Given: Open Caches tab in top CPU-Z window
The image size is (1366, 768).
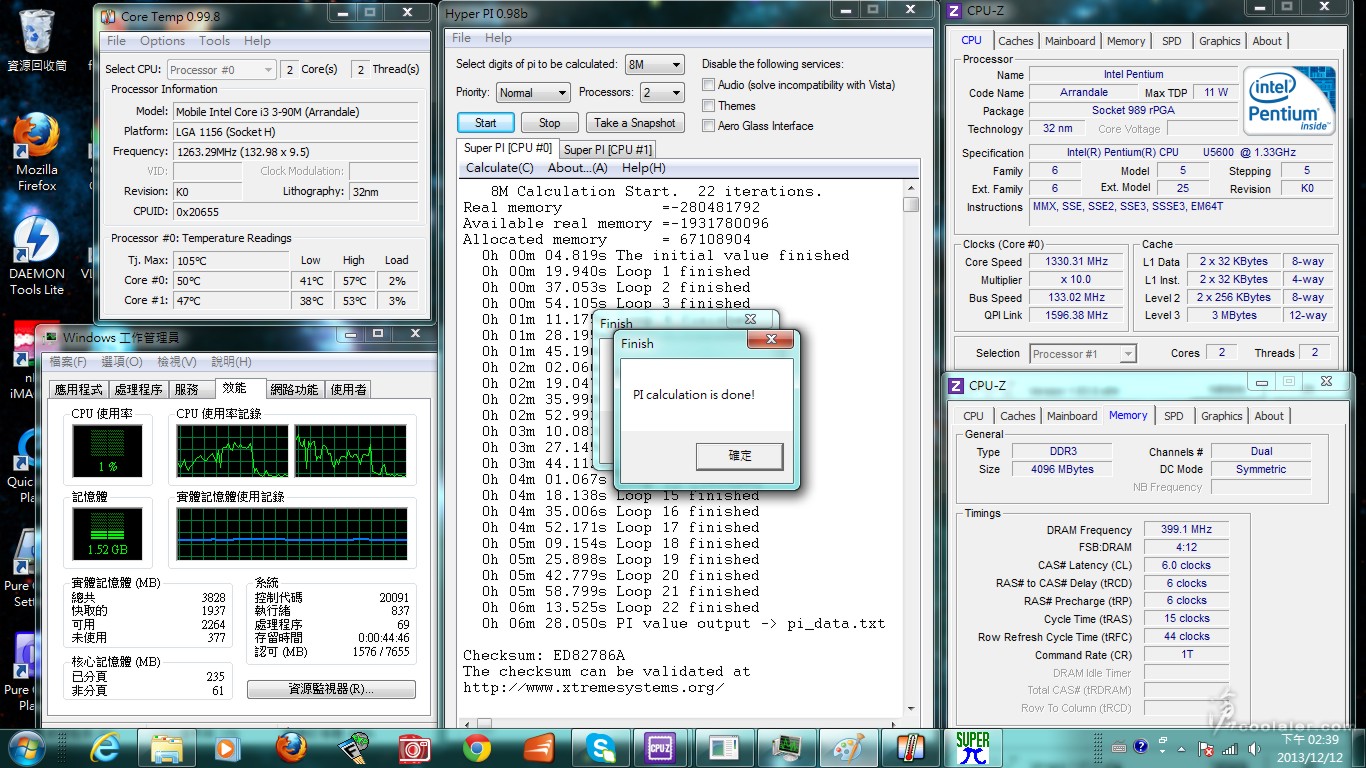Looking at the screenshot, I should [x=1016, y=41].
